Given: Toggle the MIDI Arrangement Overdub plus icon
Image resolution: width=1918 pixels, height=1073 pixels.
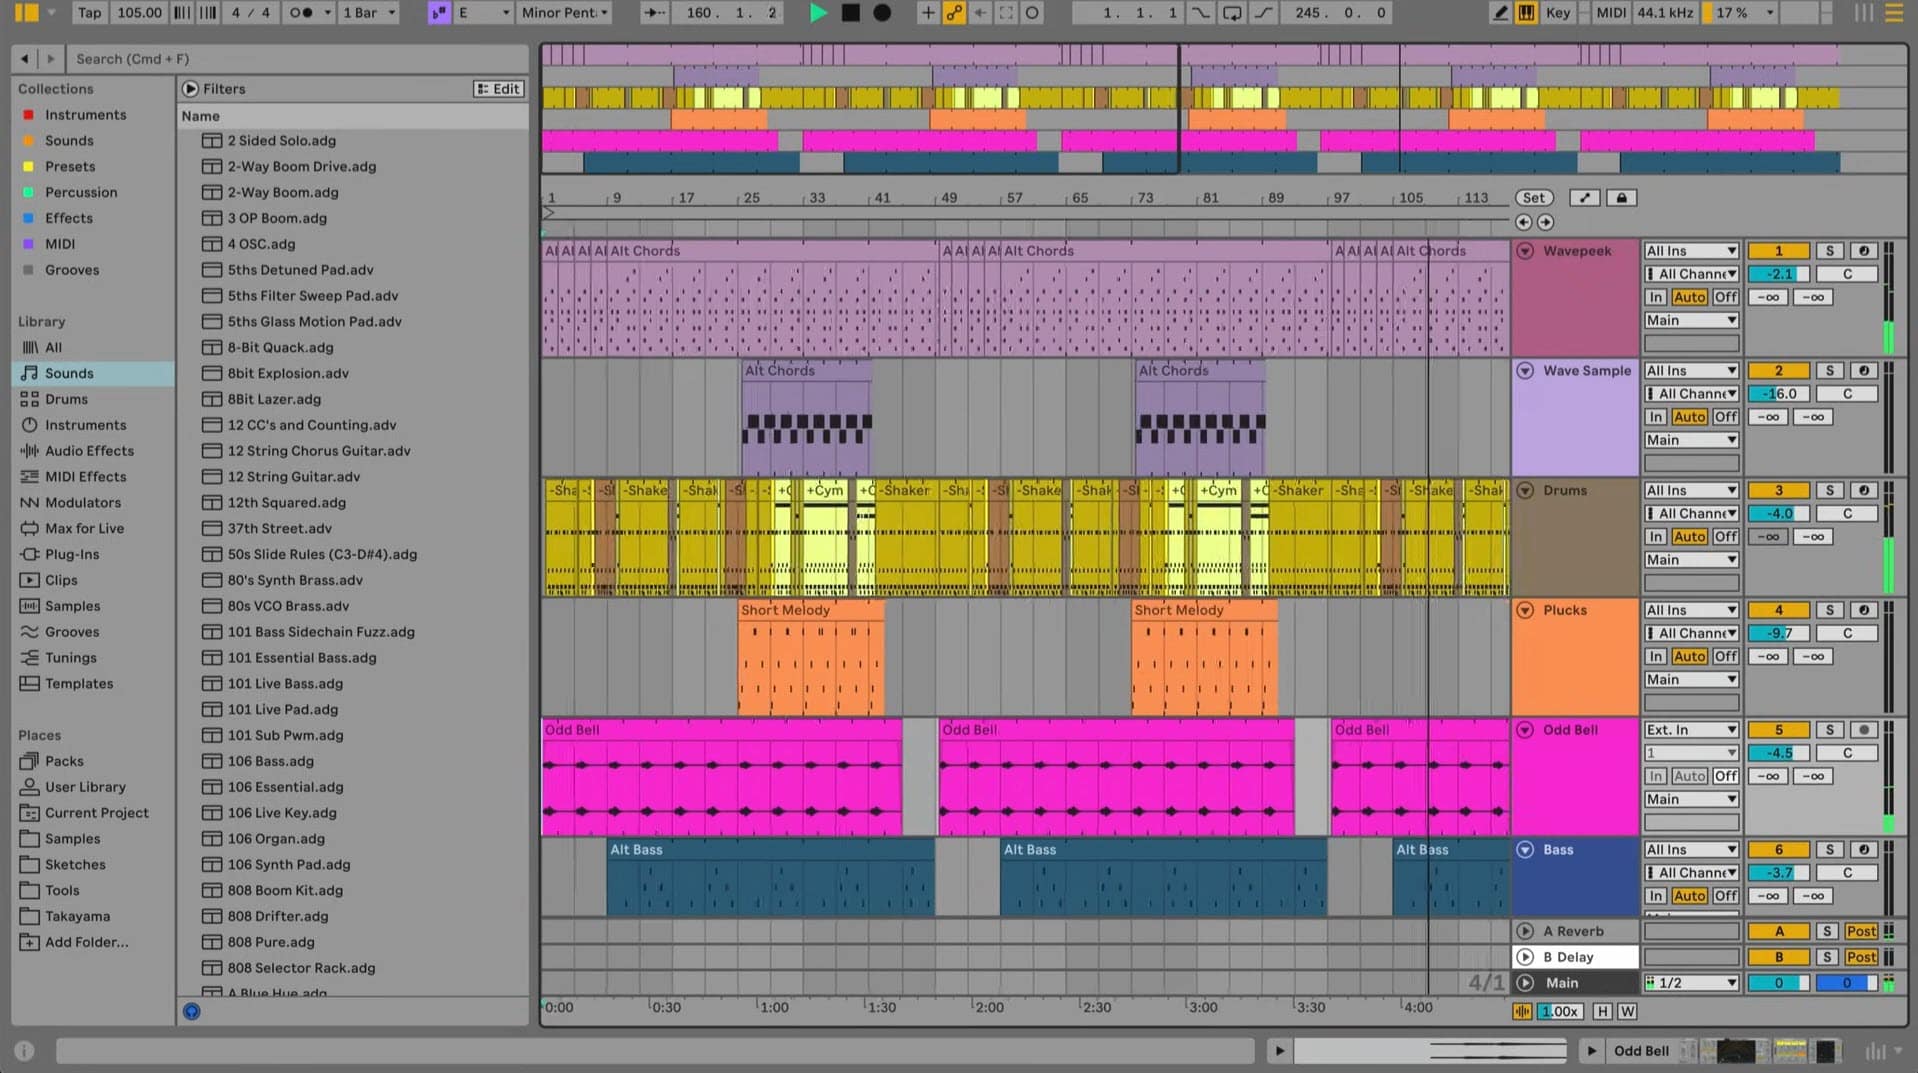Looking at the screenshot, I should 928,13.
